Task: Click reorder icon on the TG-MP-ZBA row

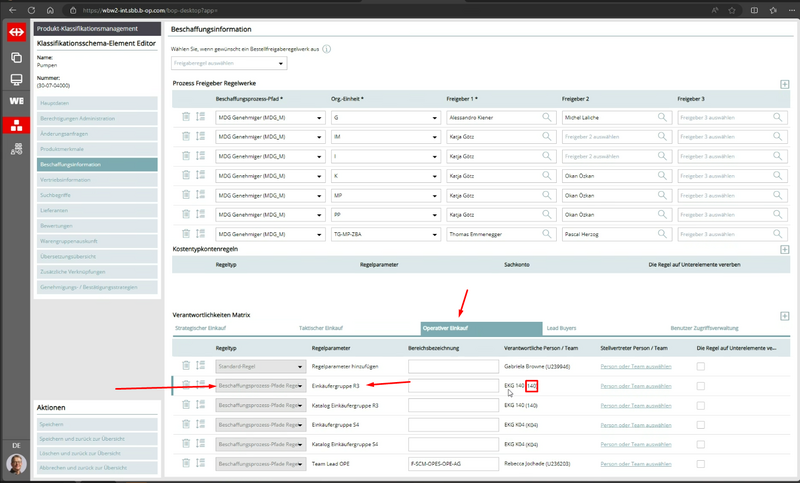Action: [x=200, y=234]
